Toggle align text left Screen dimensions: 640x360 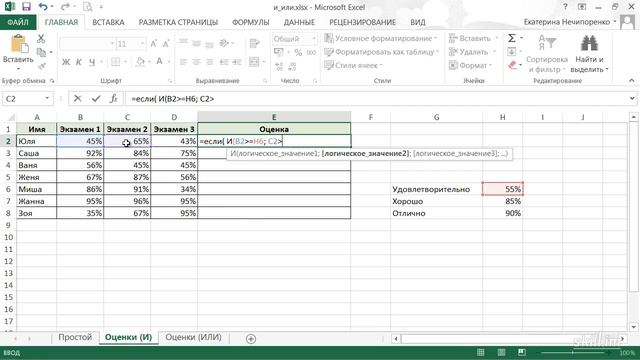click(183, 62)
